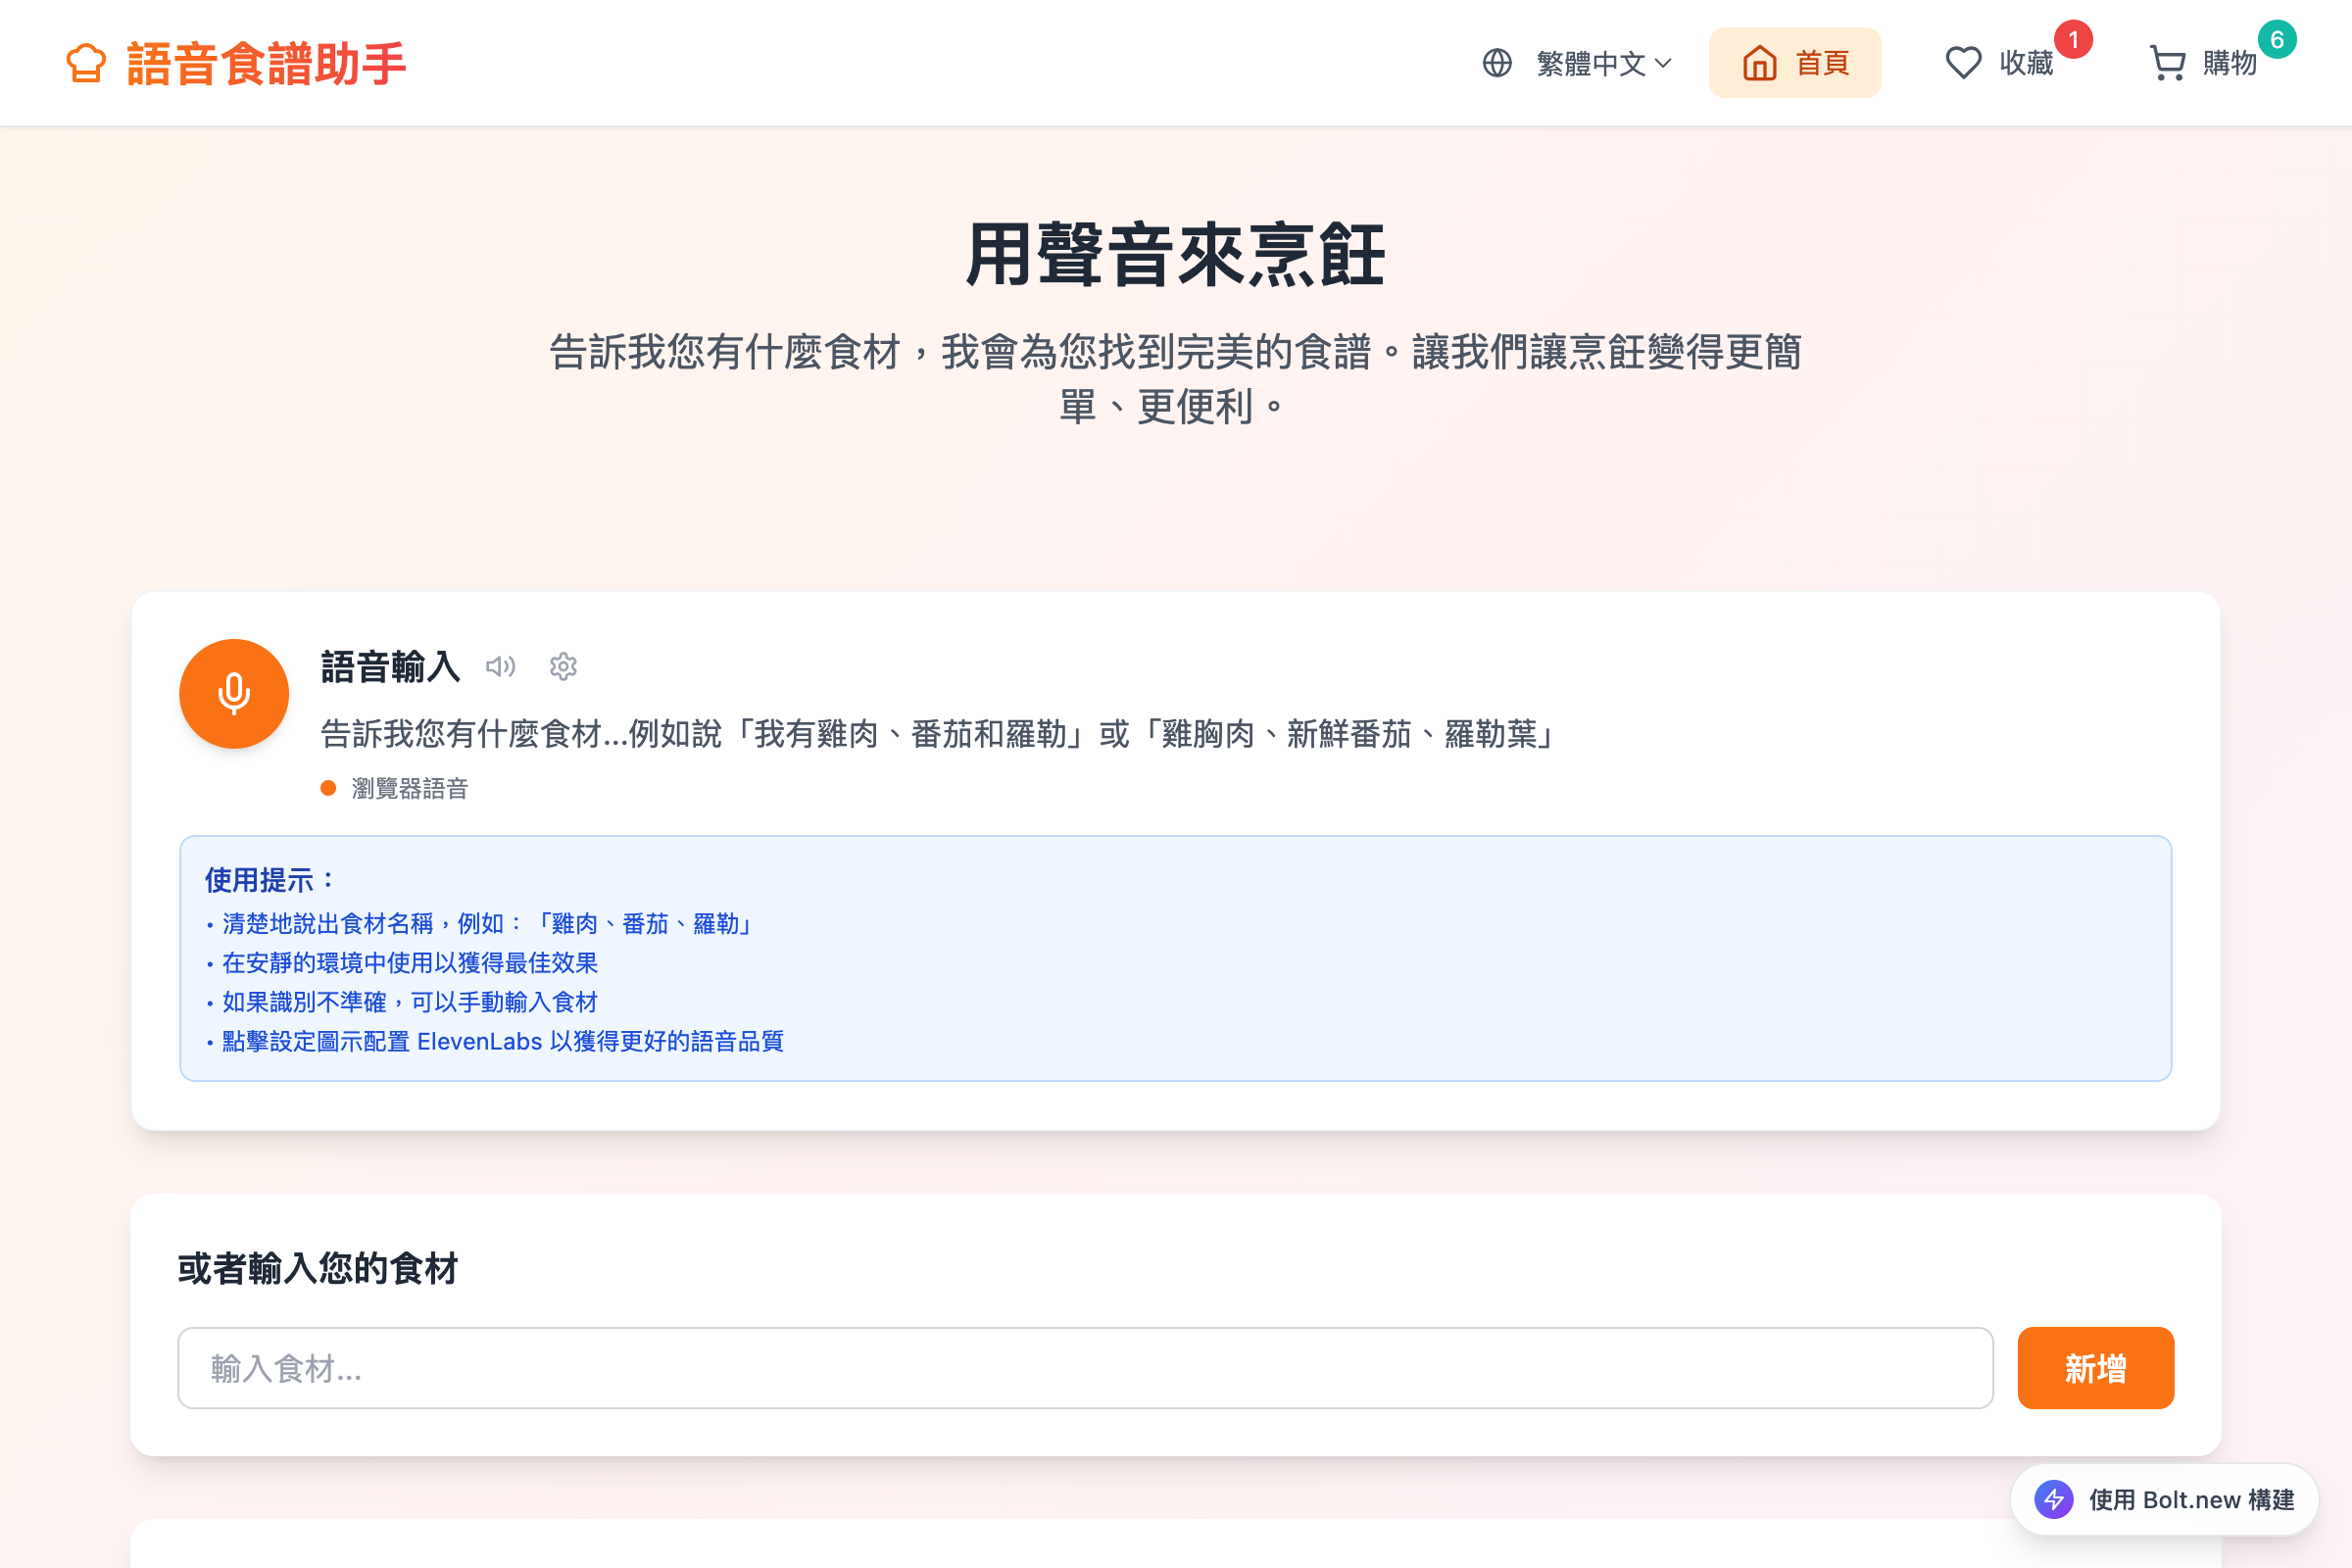Go to the 首頁 home tab

click(1821, 63)
